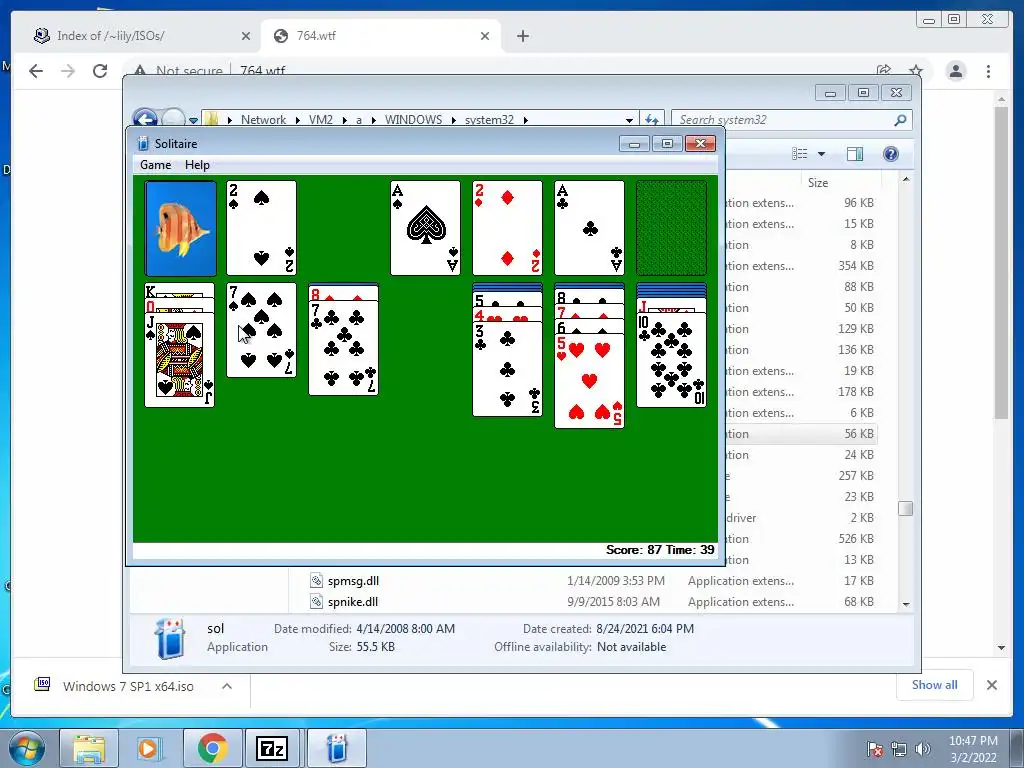Go back in Chrome browser
1024x768 pixels.
click(x=36, y=71)
